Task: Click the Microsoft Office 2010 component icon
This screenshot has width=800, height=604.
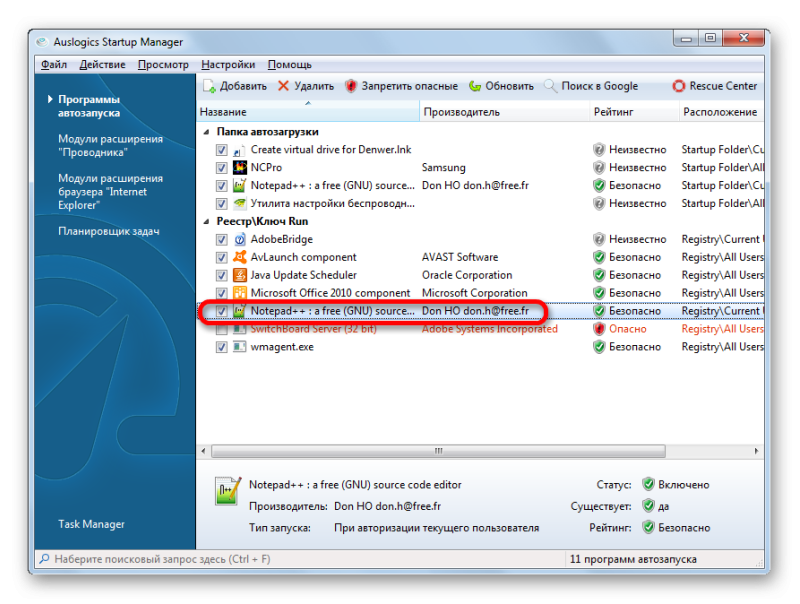Action: point(239,293)
